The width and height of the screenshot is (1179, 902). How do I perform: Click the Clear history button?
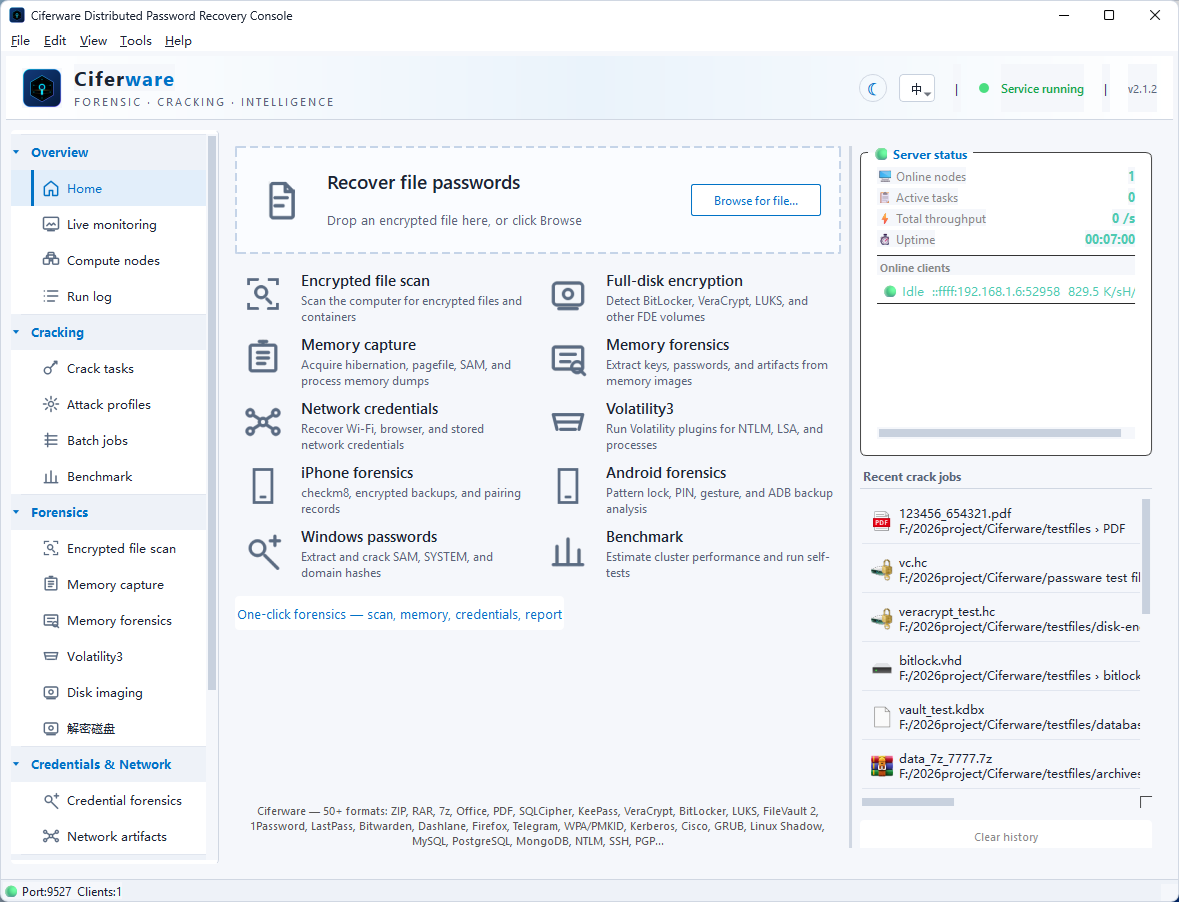pos(1006,837)
